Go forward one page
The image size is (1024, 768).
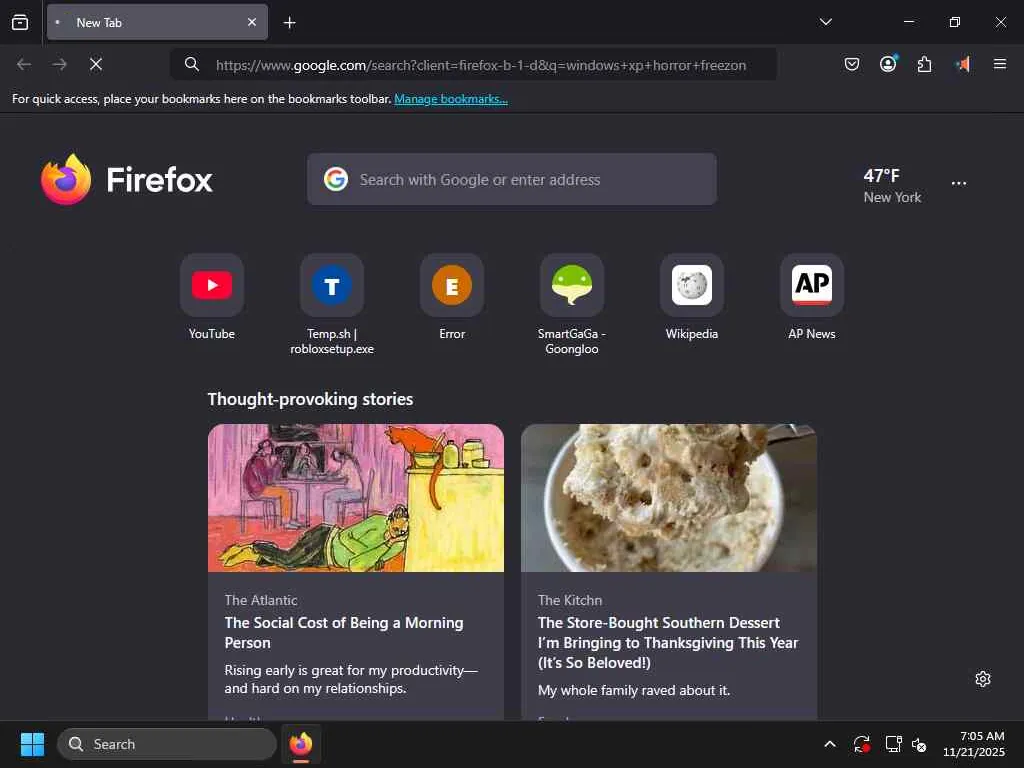click(x=60, y=64)
